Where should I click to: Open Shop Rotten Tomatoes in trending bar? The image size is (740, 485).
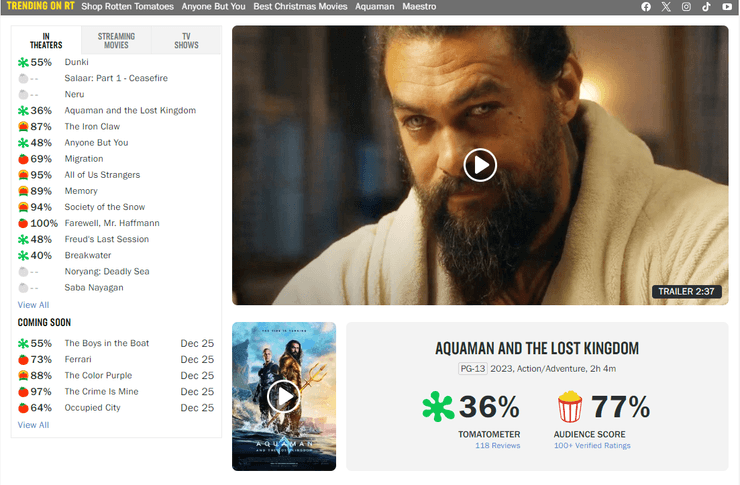(127, 7)
